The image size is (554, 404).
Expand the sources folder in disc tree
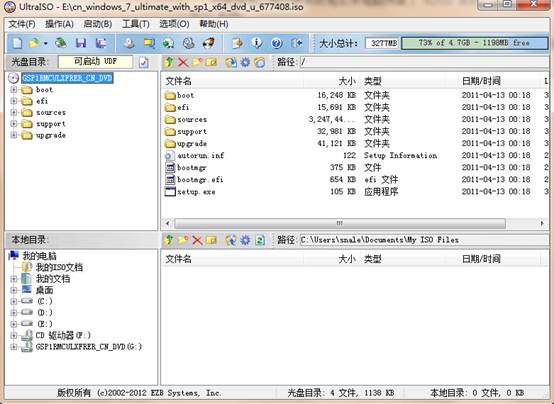(x=14, y=112)
